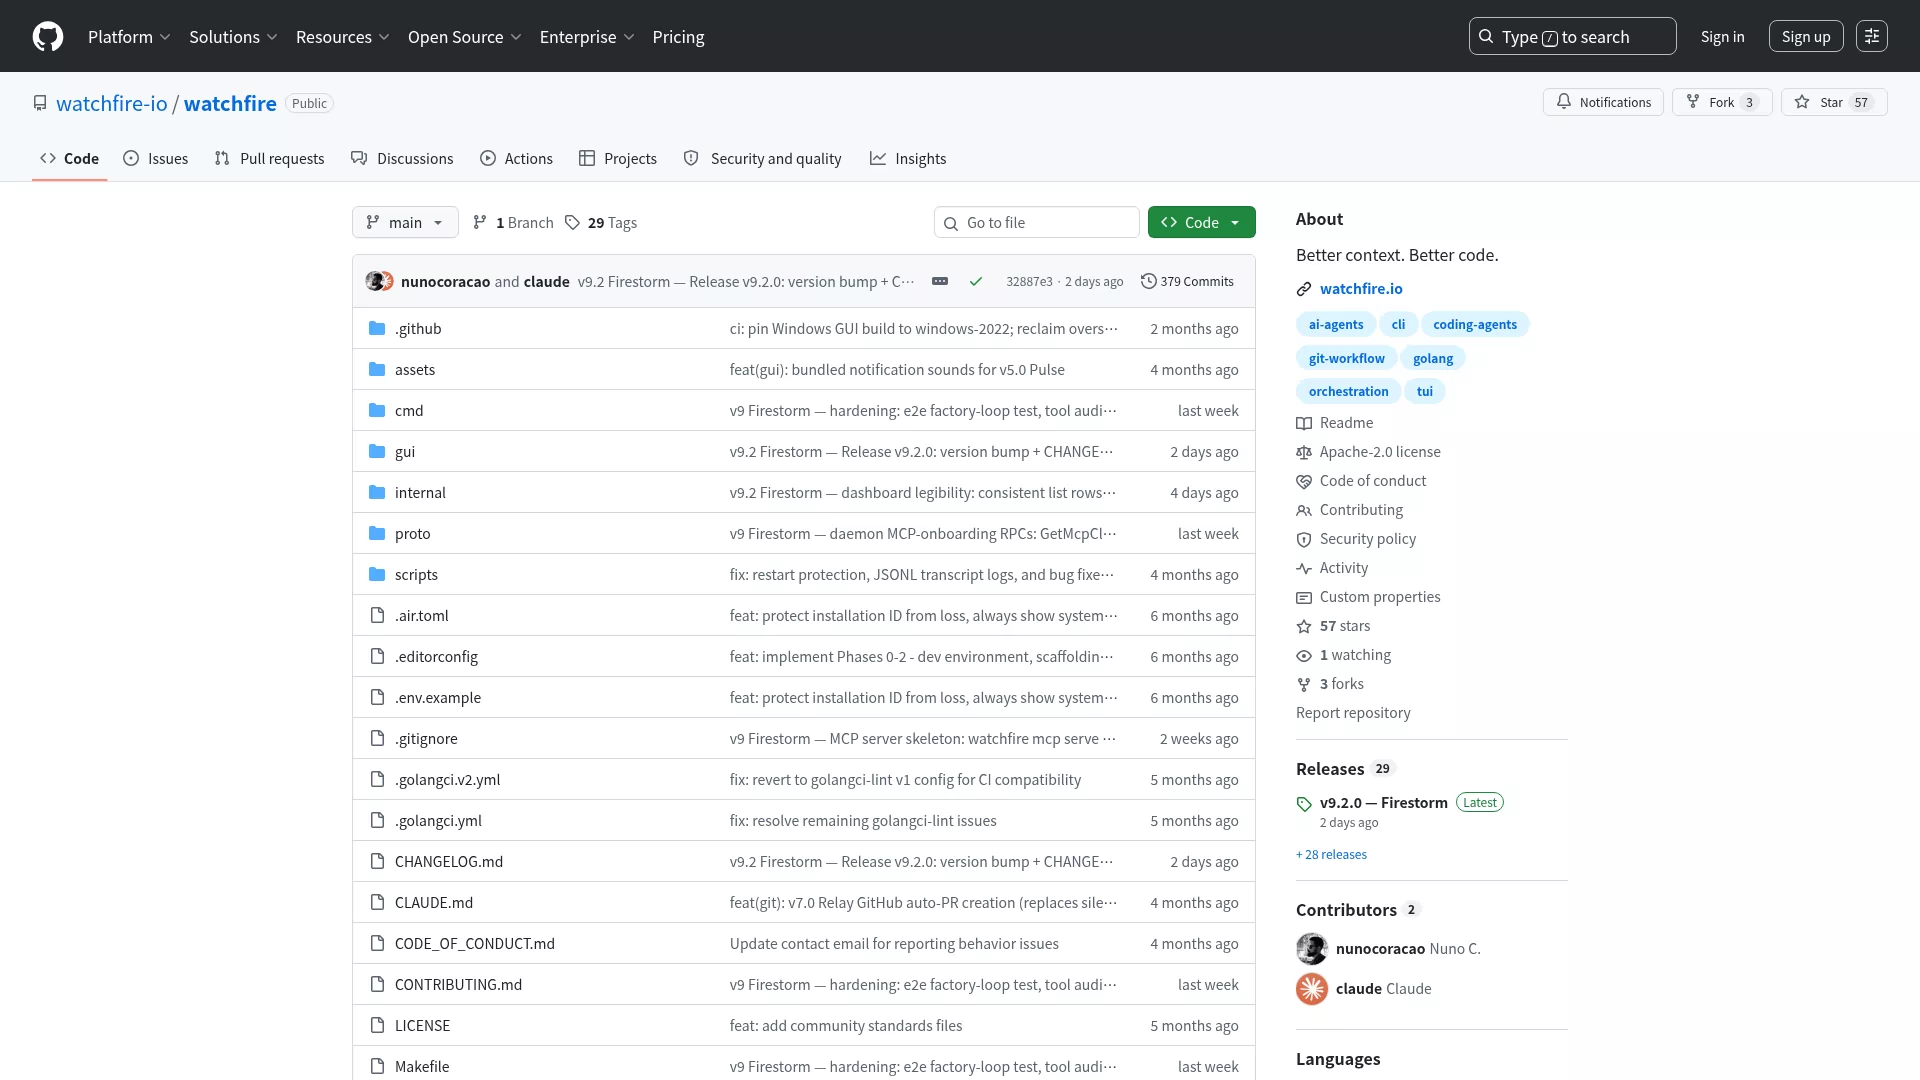
Task: Fork the repository with Fork button
Action: pos(1722,102)
